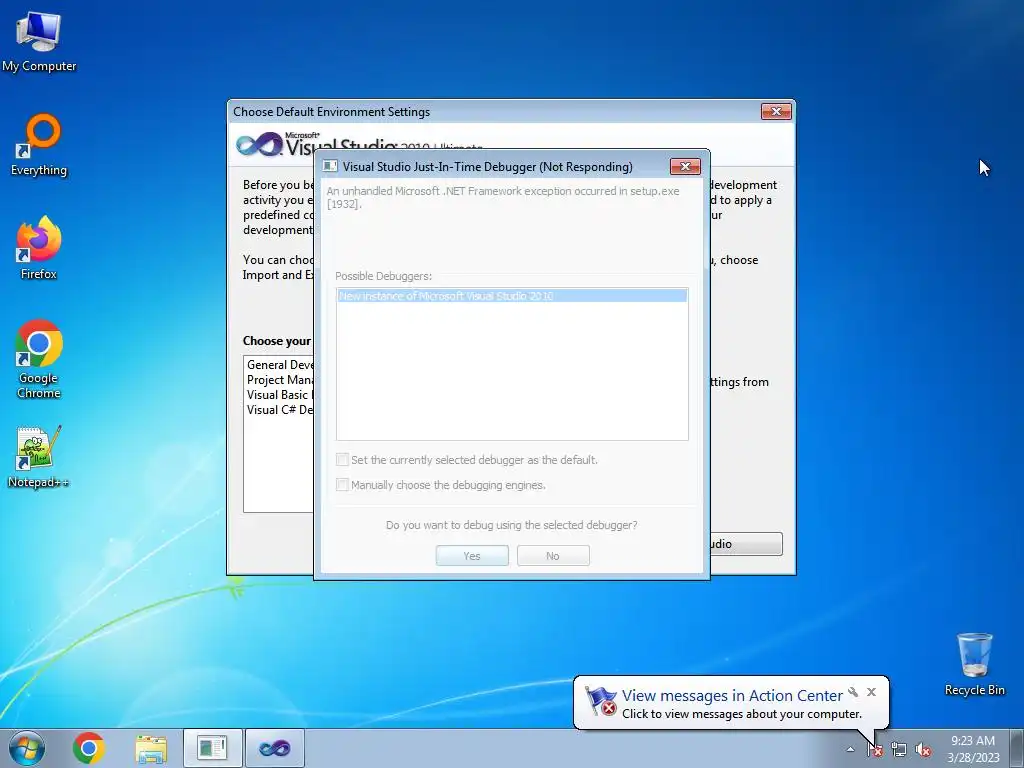Close the Just-In-Time Debugger dialog
Screen dimensions: 1024x768
click(x=685, y=167)
